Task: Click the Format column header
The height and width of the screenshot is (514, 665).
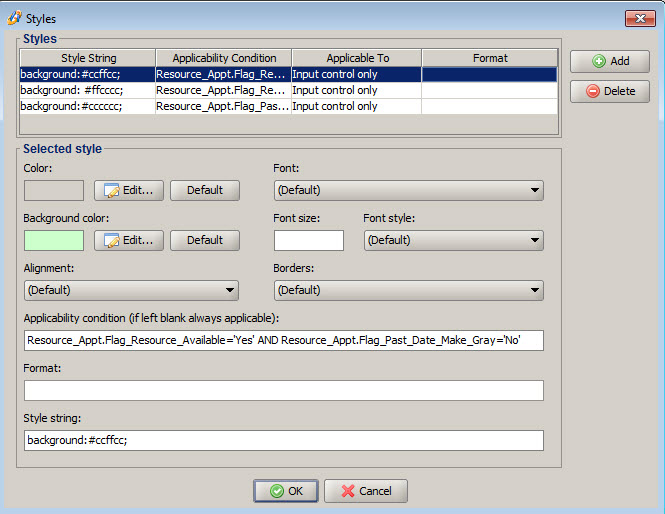Action: (490, 58)
